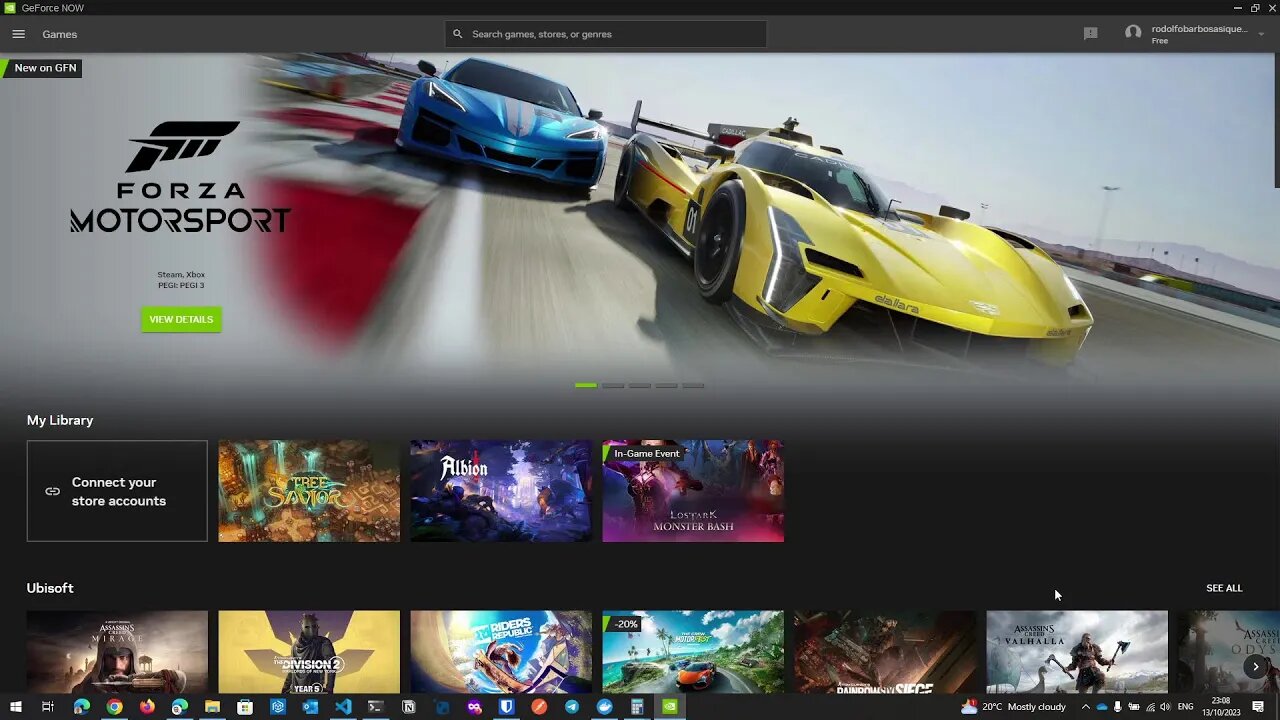This screenshot has width=1280, height=720.
Task: Open the clock and date flyout
Action: [x=1220, y=706]
